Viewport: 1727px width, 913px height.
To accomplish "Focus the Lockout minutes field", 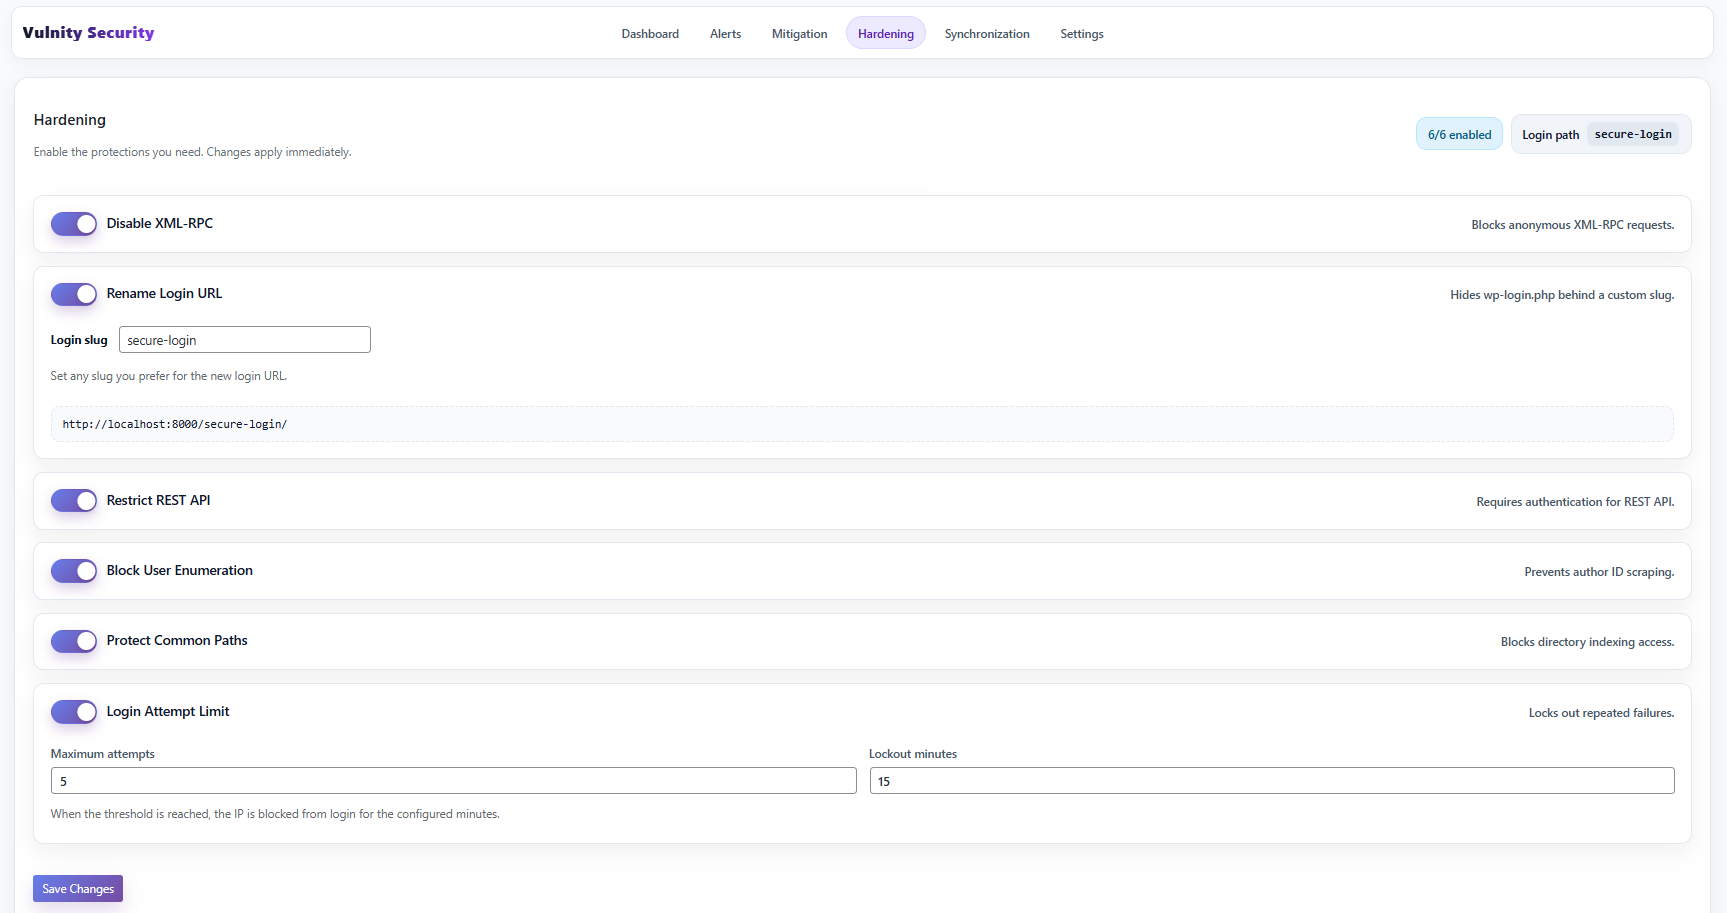I will click(1272, 781).
